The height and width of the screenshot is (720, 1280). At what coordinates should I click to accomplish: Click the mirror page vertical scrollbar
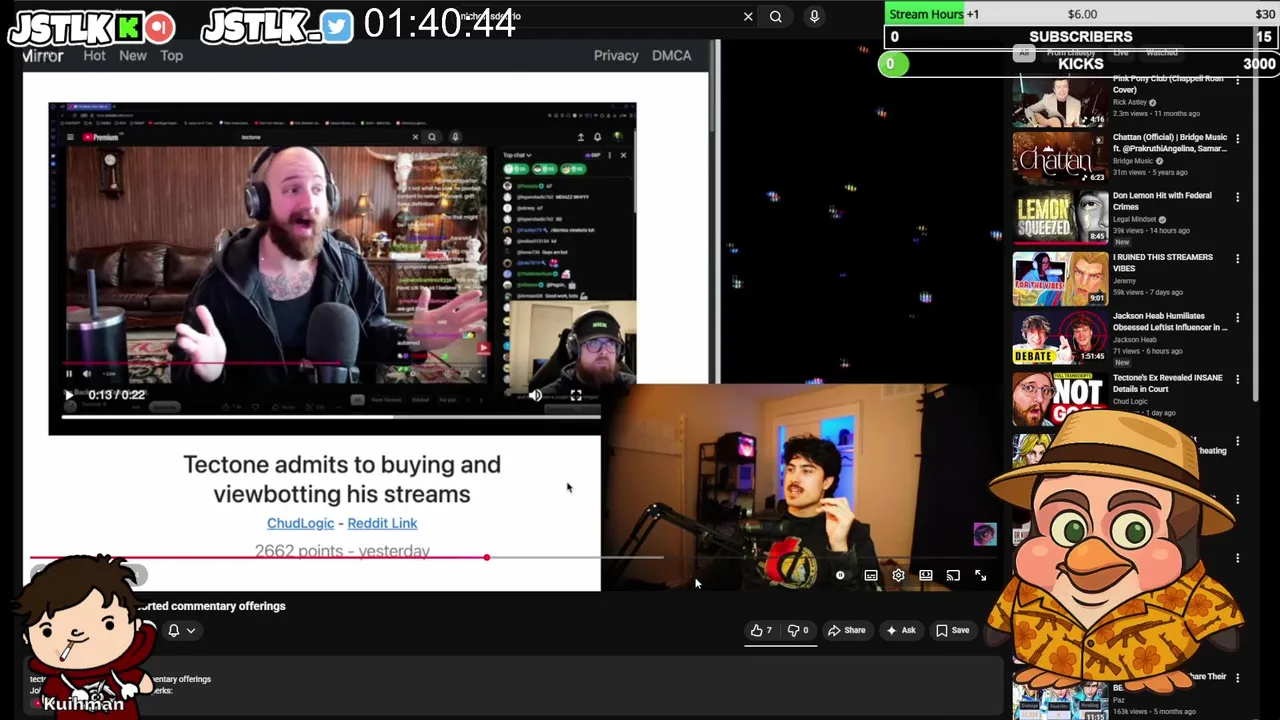pyautogui.click(x=714, y=85)
